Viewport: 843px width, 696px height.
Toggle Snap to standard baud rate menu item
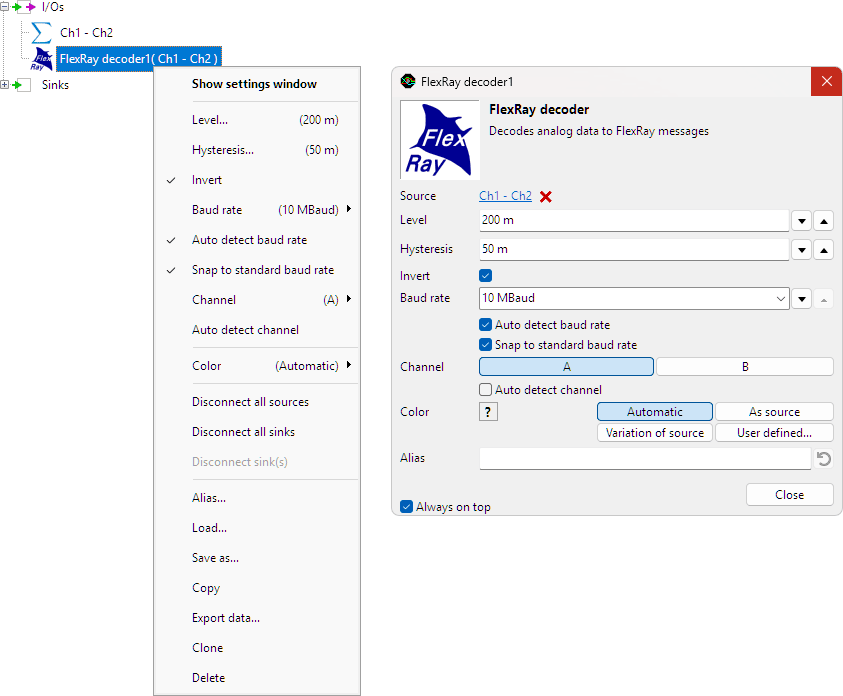pyautogui.click(x=257, y=270)
